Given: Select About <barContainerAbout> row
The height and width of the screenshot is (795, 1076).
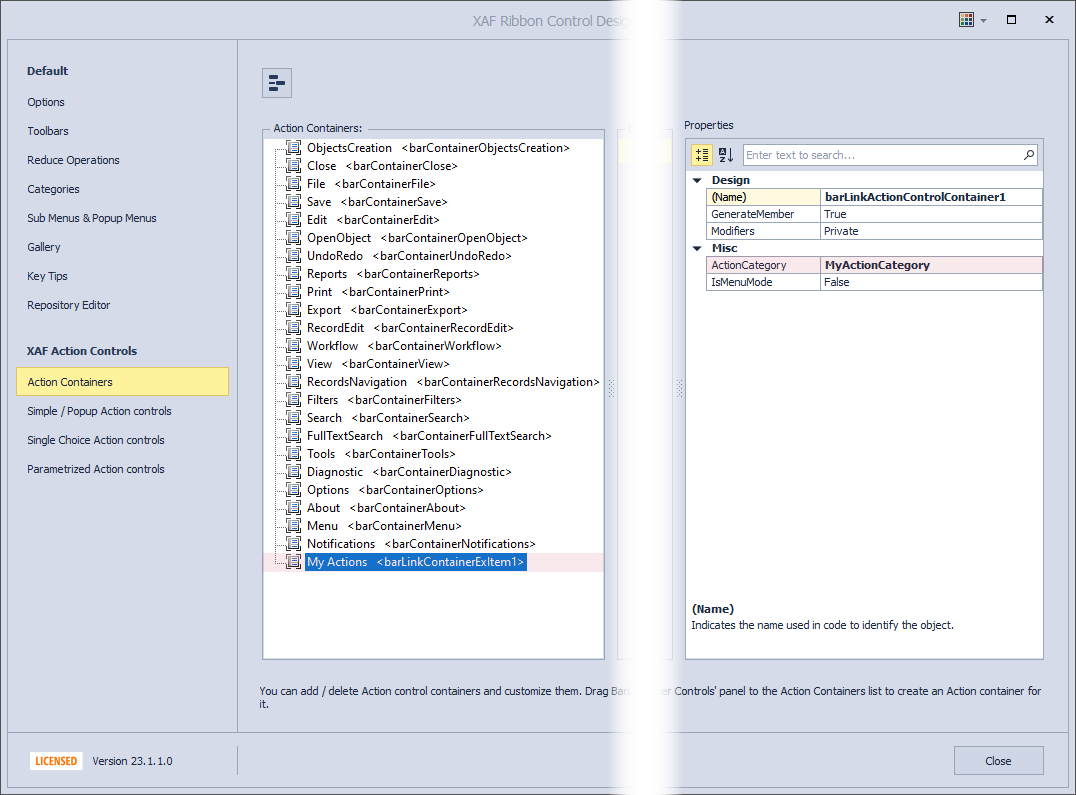Looking at the screenshot, I should point(386,508).
